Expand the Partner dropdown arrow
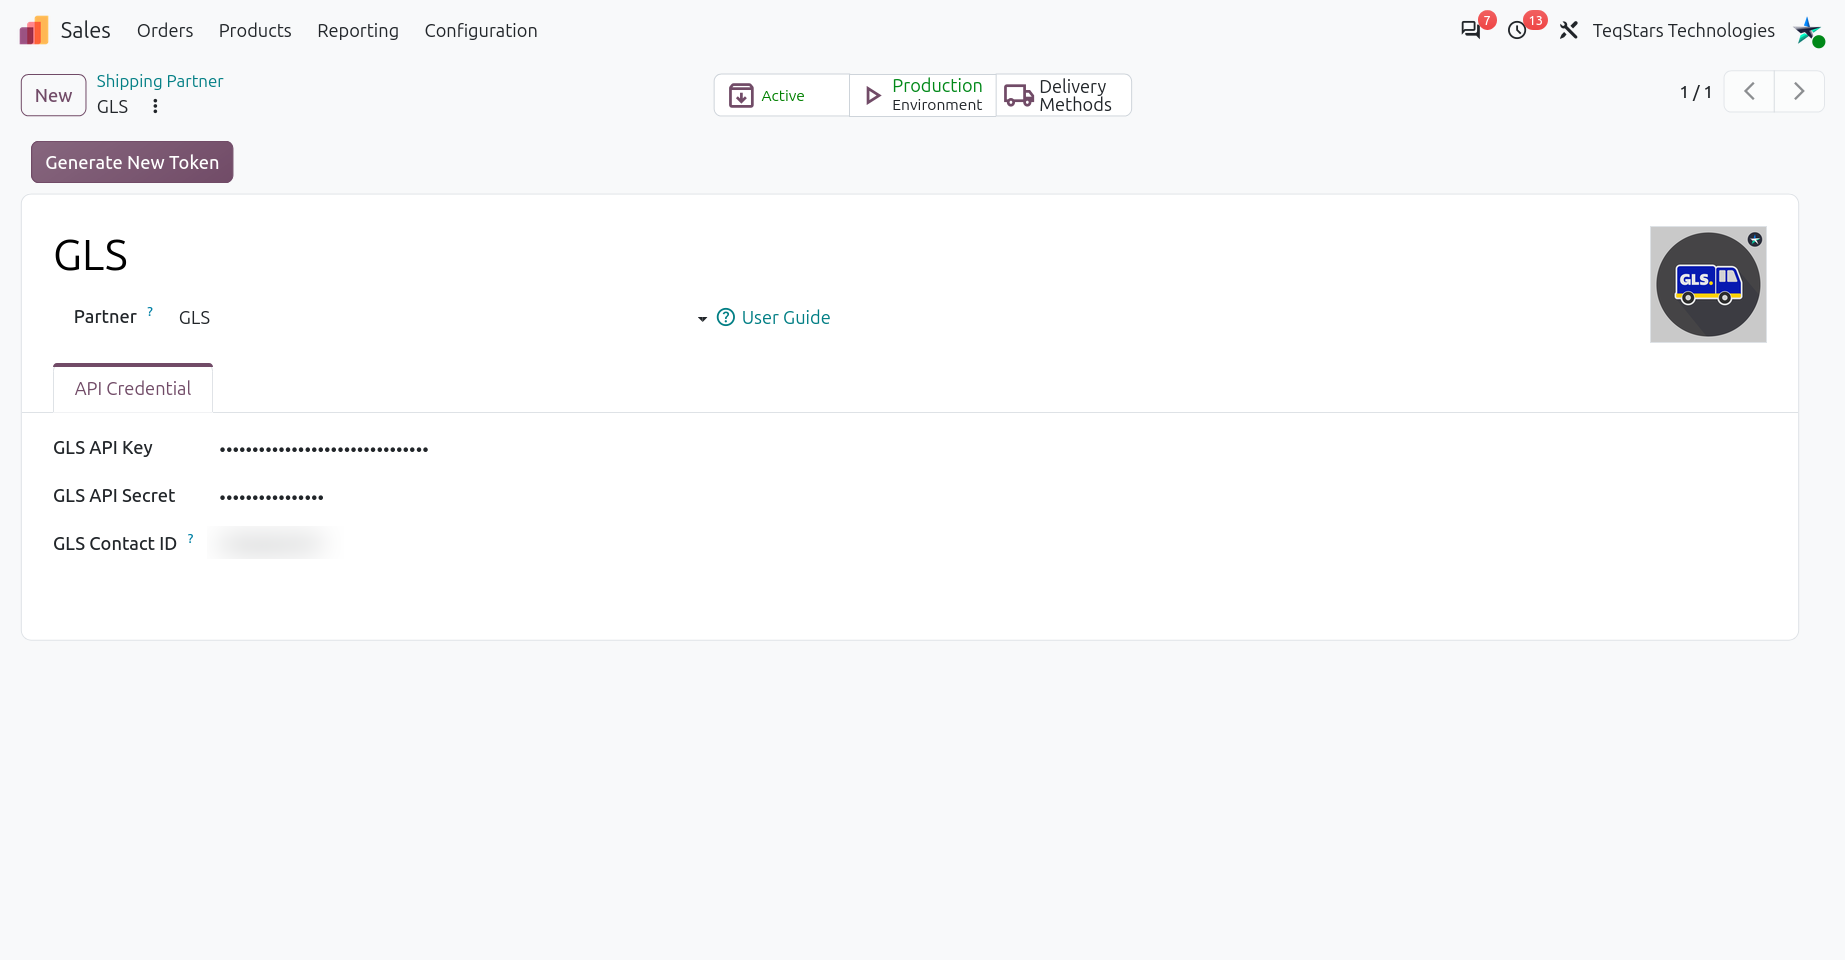Screen dimensions: 1845x960 pos(702,319)
